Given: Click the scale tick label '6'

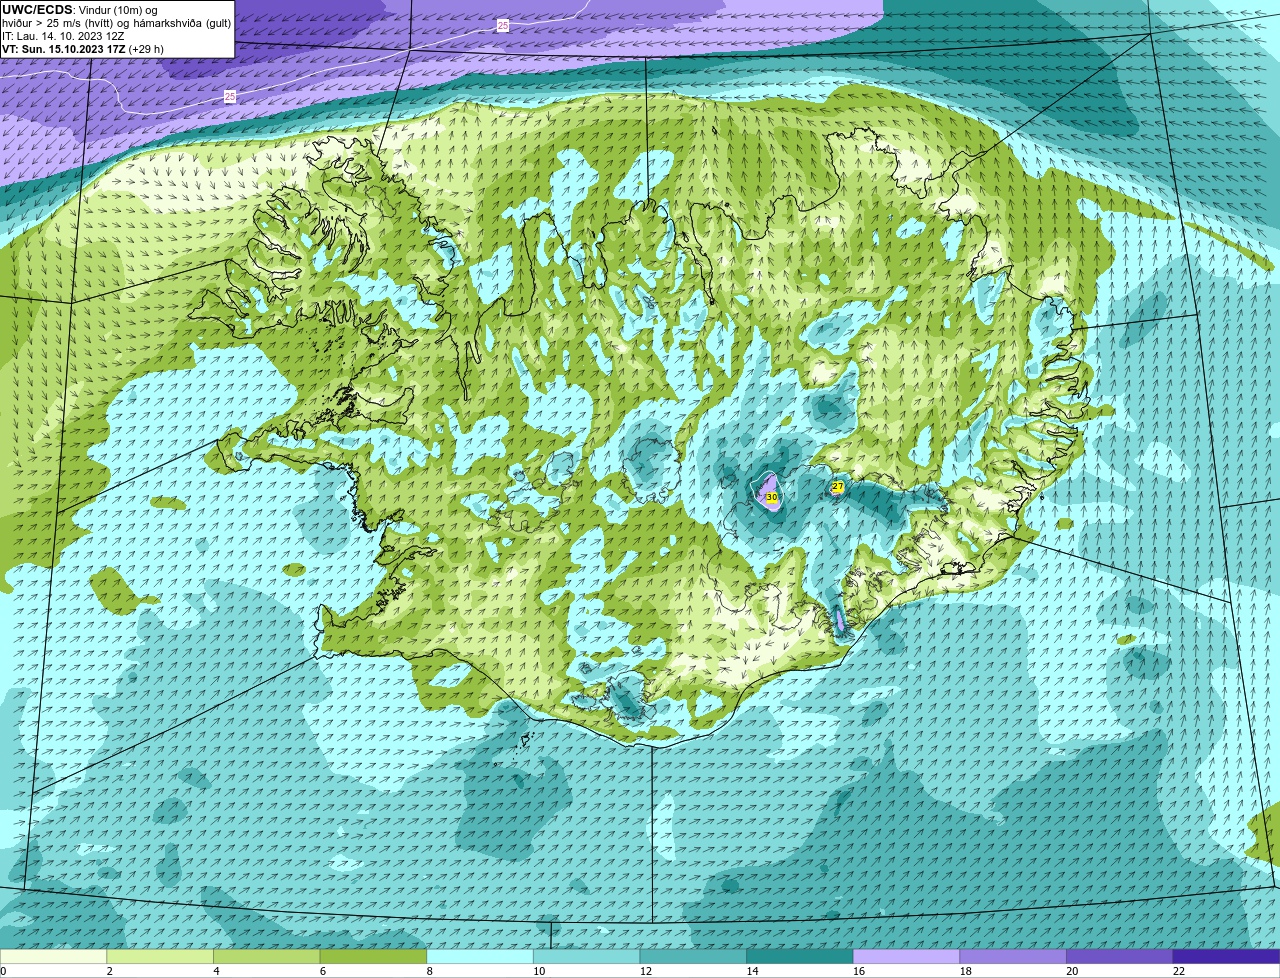Looking at the screenshot, I should point(322,971).
